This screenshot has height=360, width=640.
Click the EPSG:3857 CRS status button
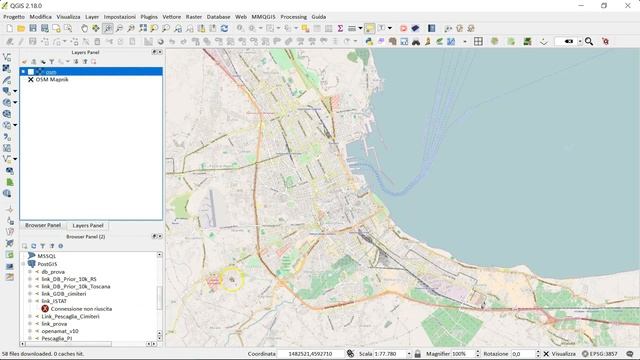[x=600, y=353]
